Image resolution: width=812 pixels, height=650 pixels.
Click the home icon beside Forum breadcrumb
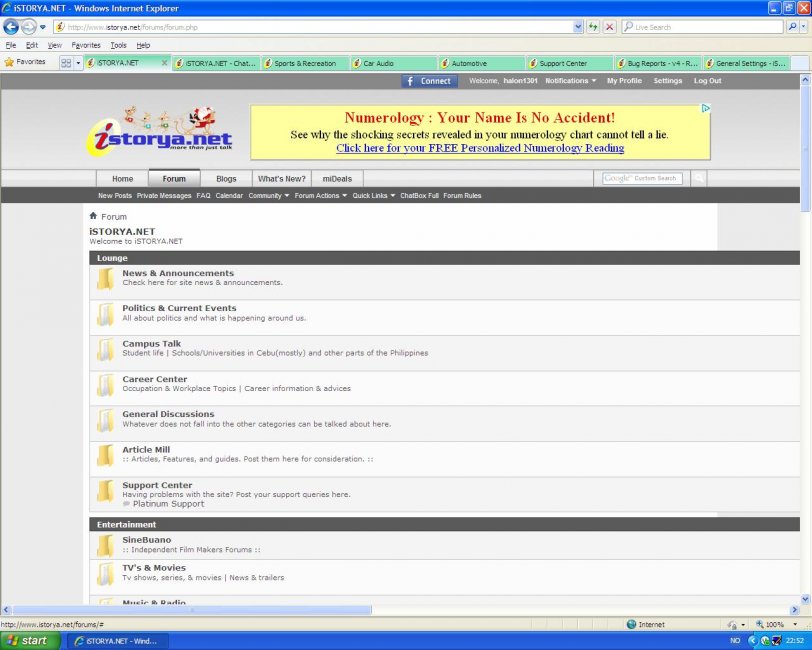pyautogui.click(x=93, y=216)
